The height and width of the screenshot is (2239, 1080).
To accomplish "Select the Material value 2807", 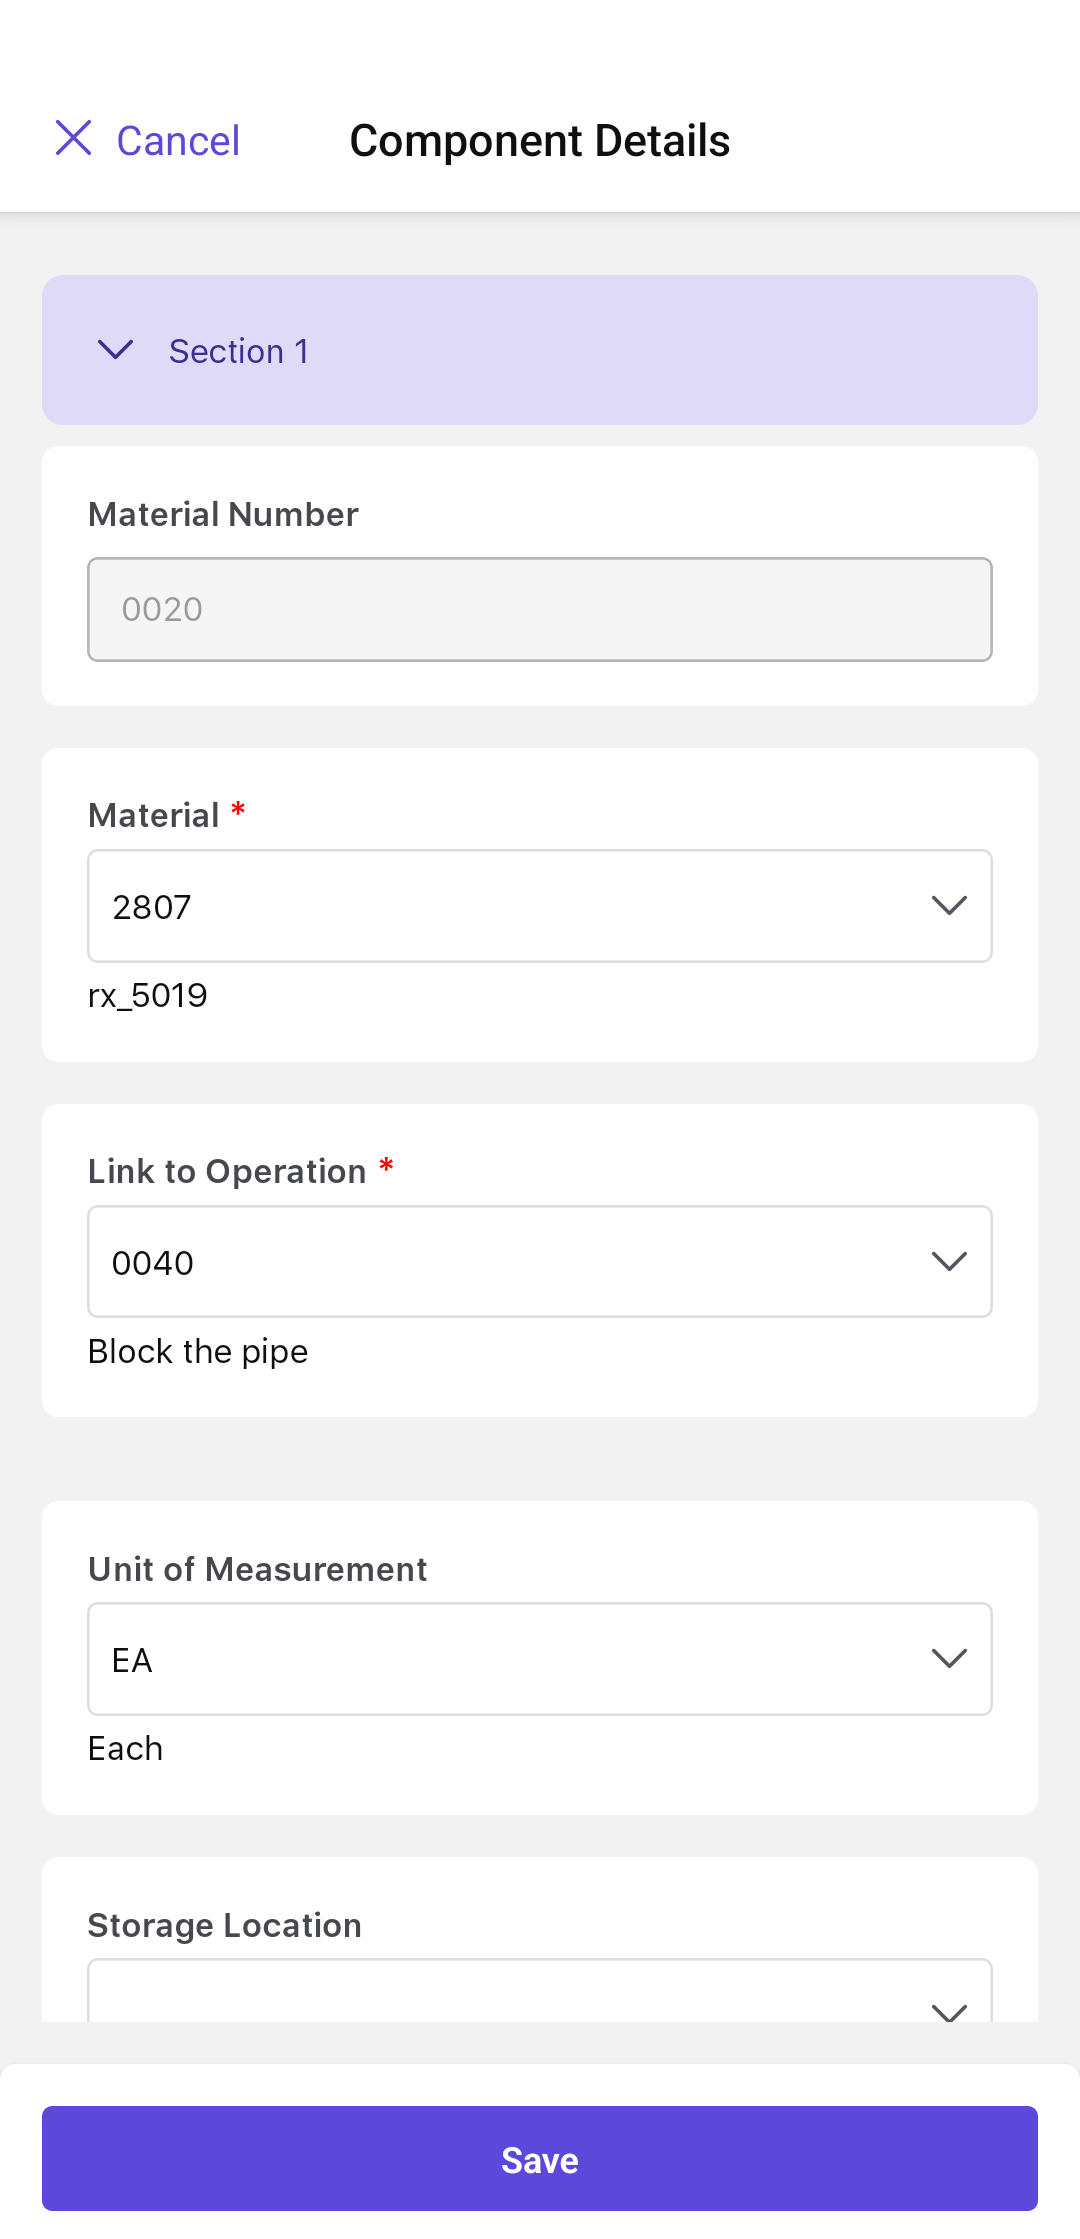I will (152, 907).
